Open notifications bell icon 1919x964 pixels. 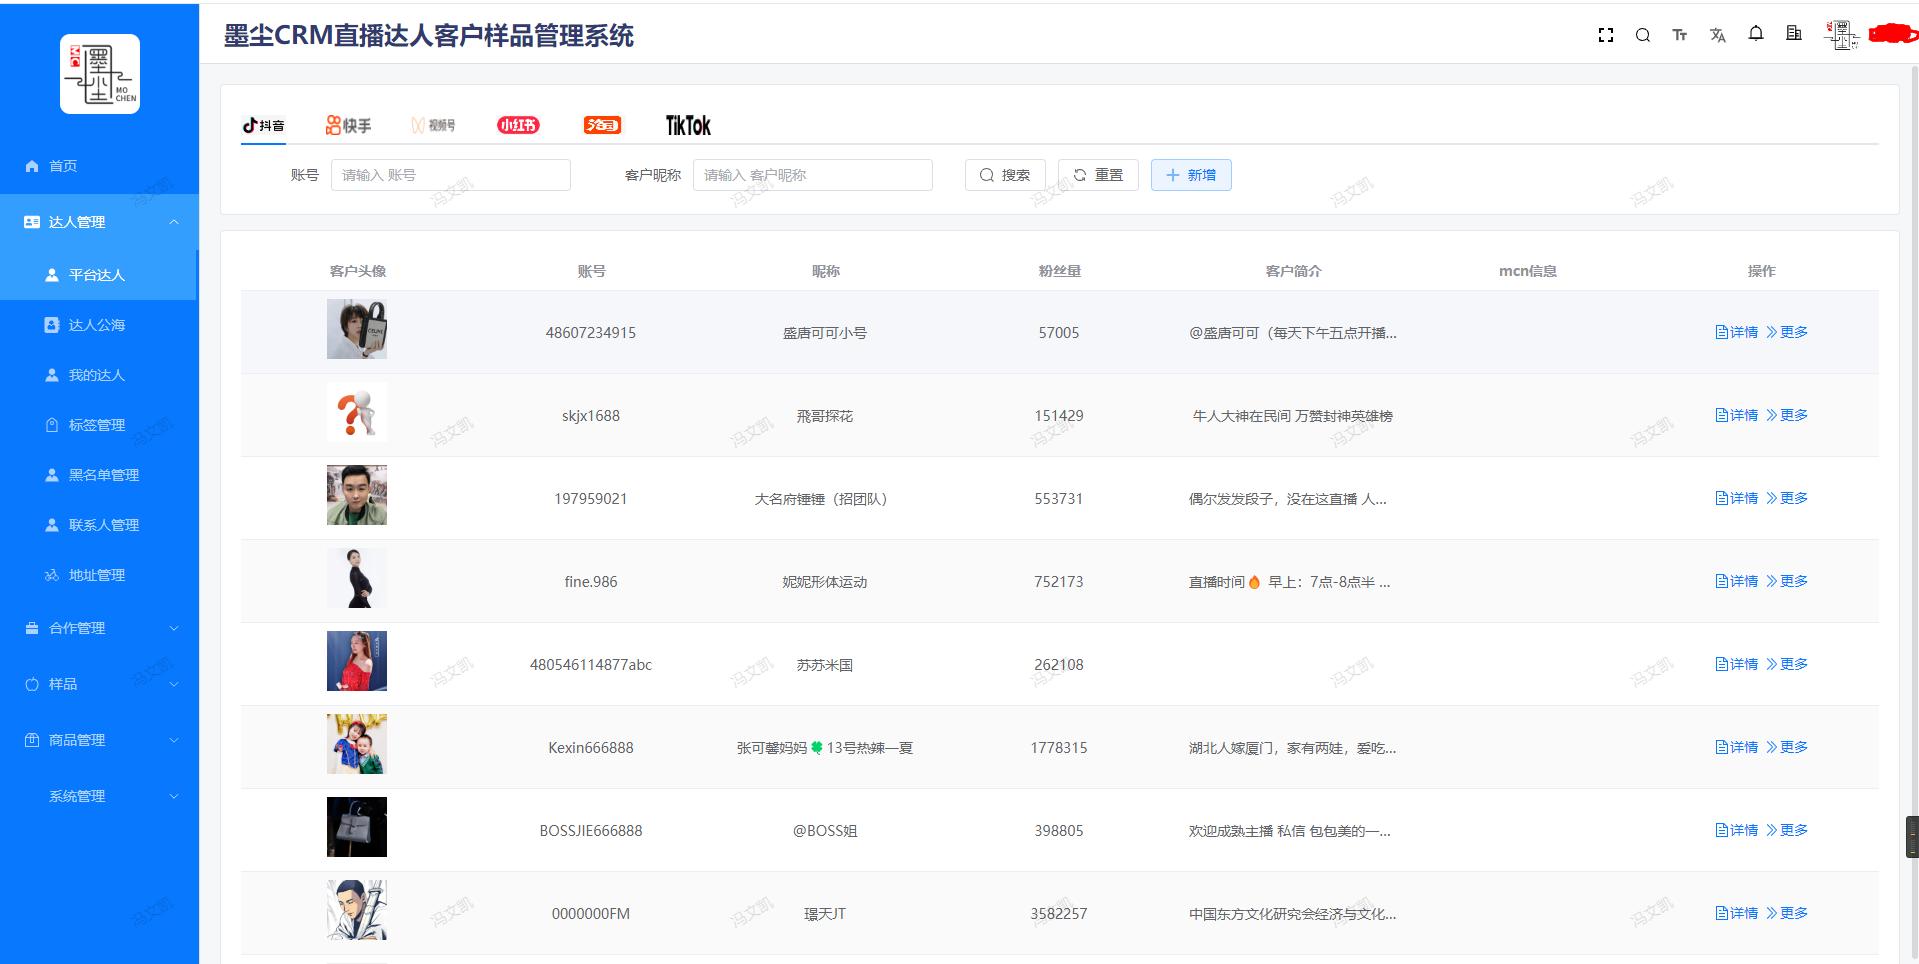1756,34
